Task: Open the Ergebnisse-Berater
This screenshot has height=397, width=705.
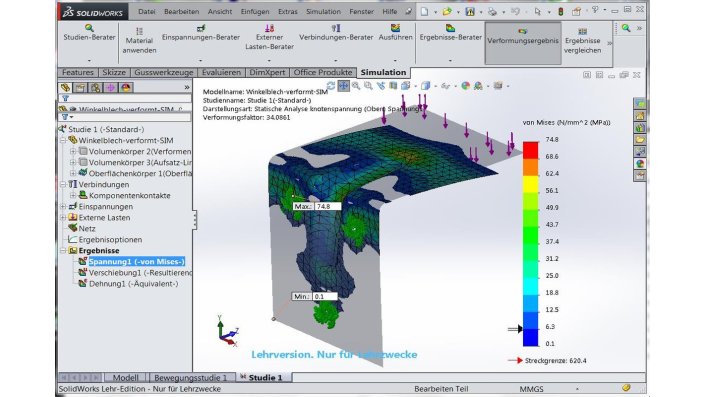Action: (x=451, y=33)
